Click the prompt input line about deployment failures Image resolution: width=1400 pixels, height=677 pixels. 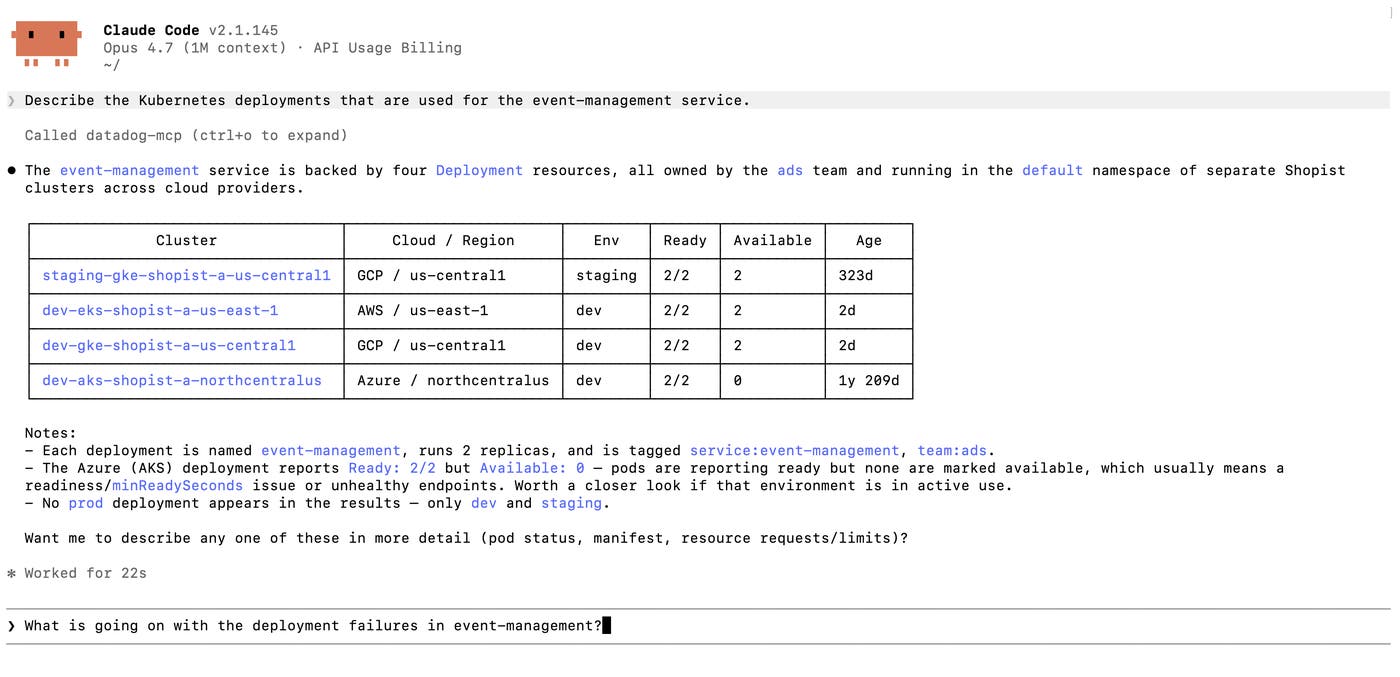point(698,626)
